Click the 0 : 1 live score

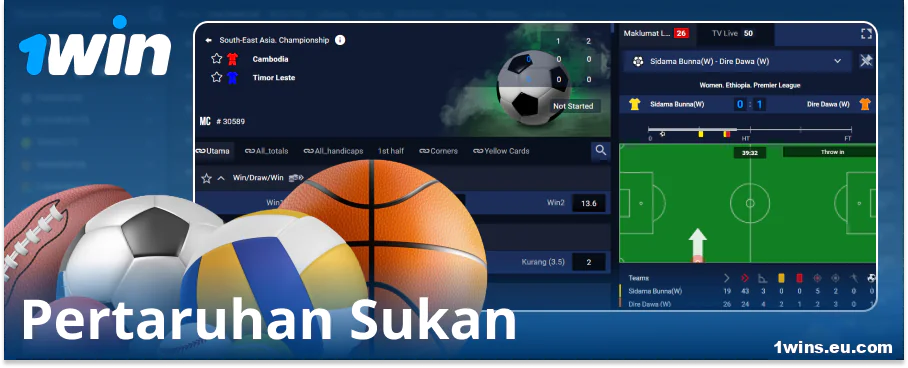(x=750, y=105)
